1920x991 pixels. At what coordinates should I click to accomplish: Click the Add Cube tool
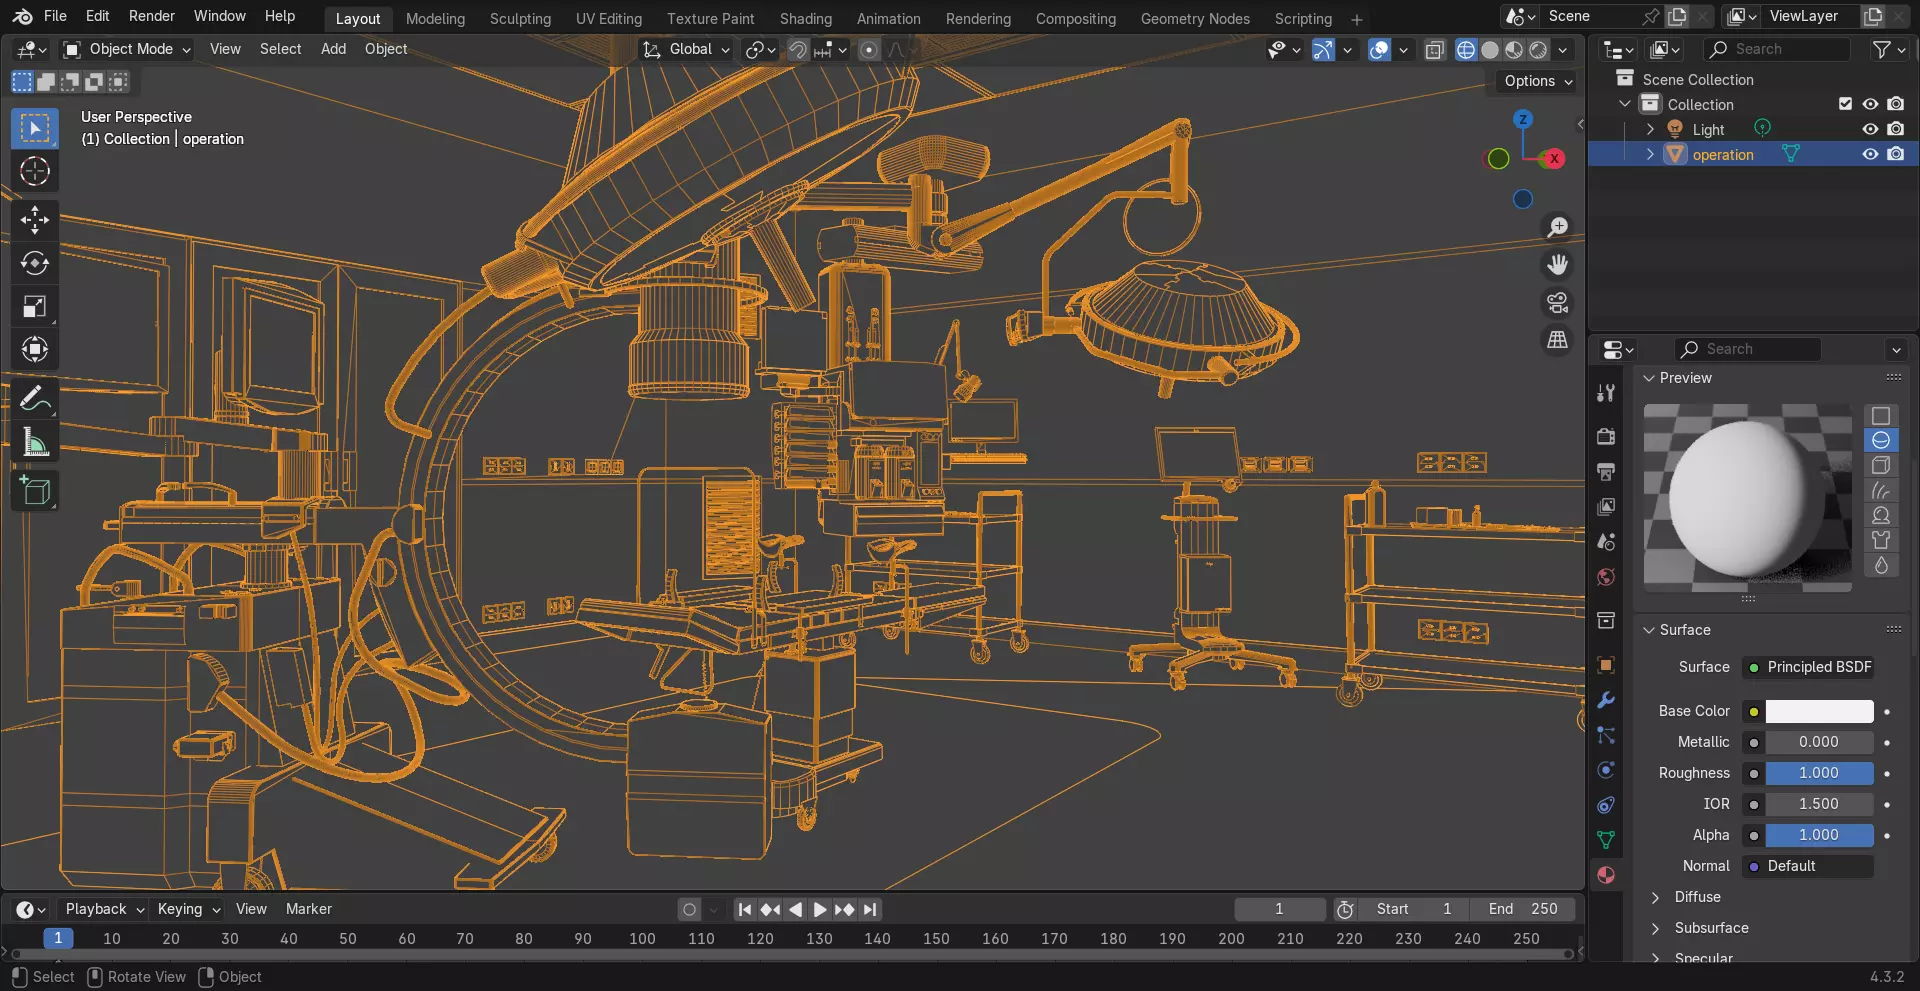pyautogui.click(x=35, y=491)
